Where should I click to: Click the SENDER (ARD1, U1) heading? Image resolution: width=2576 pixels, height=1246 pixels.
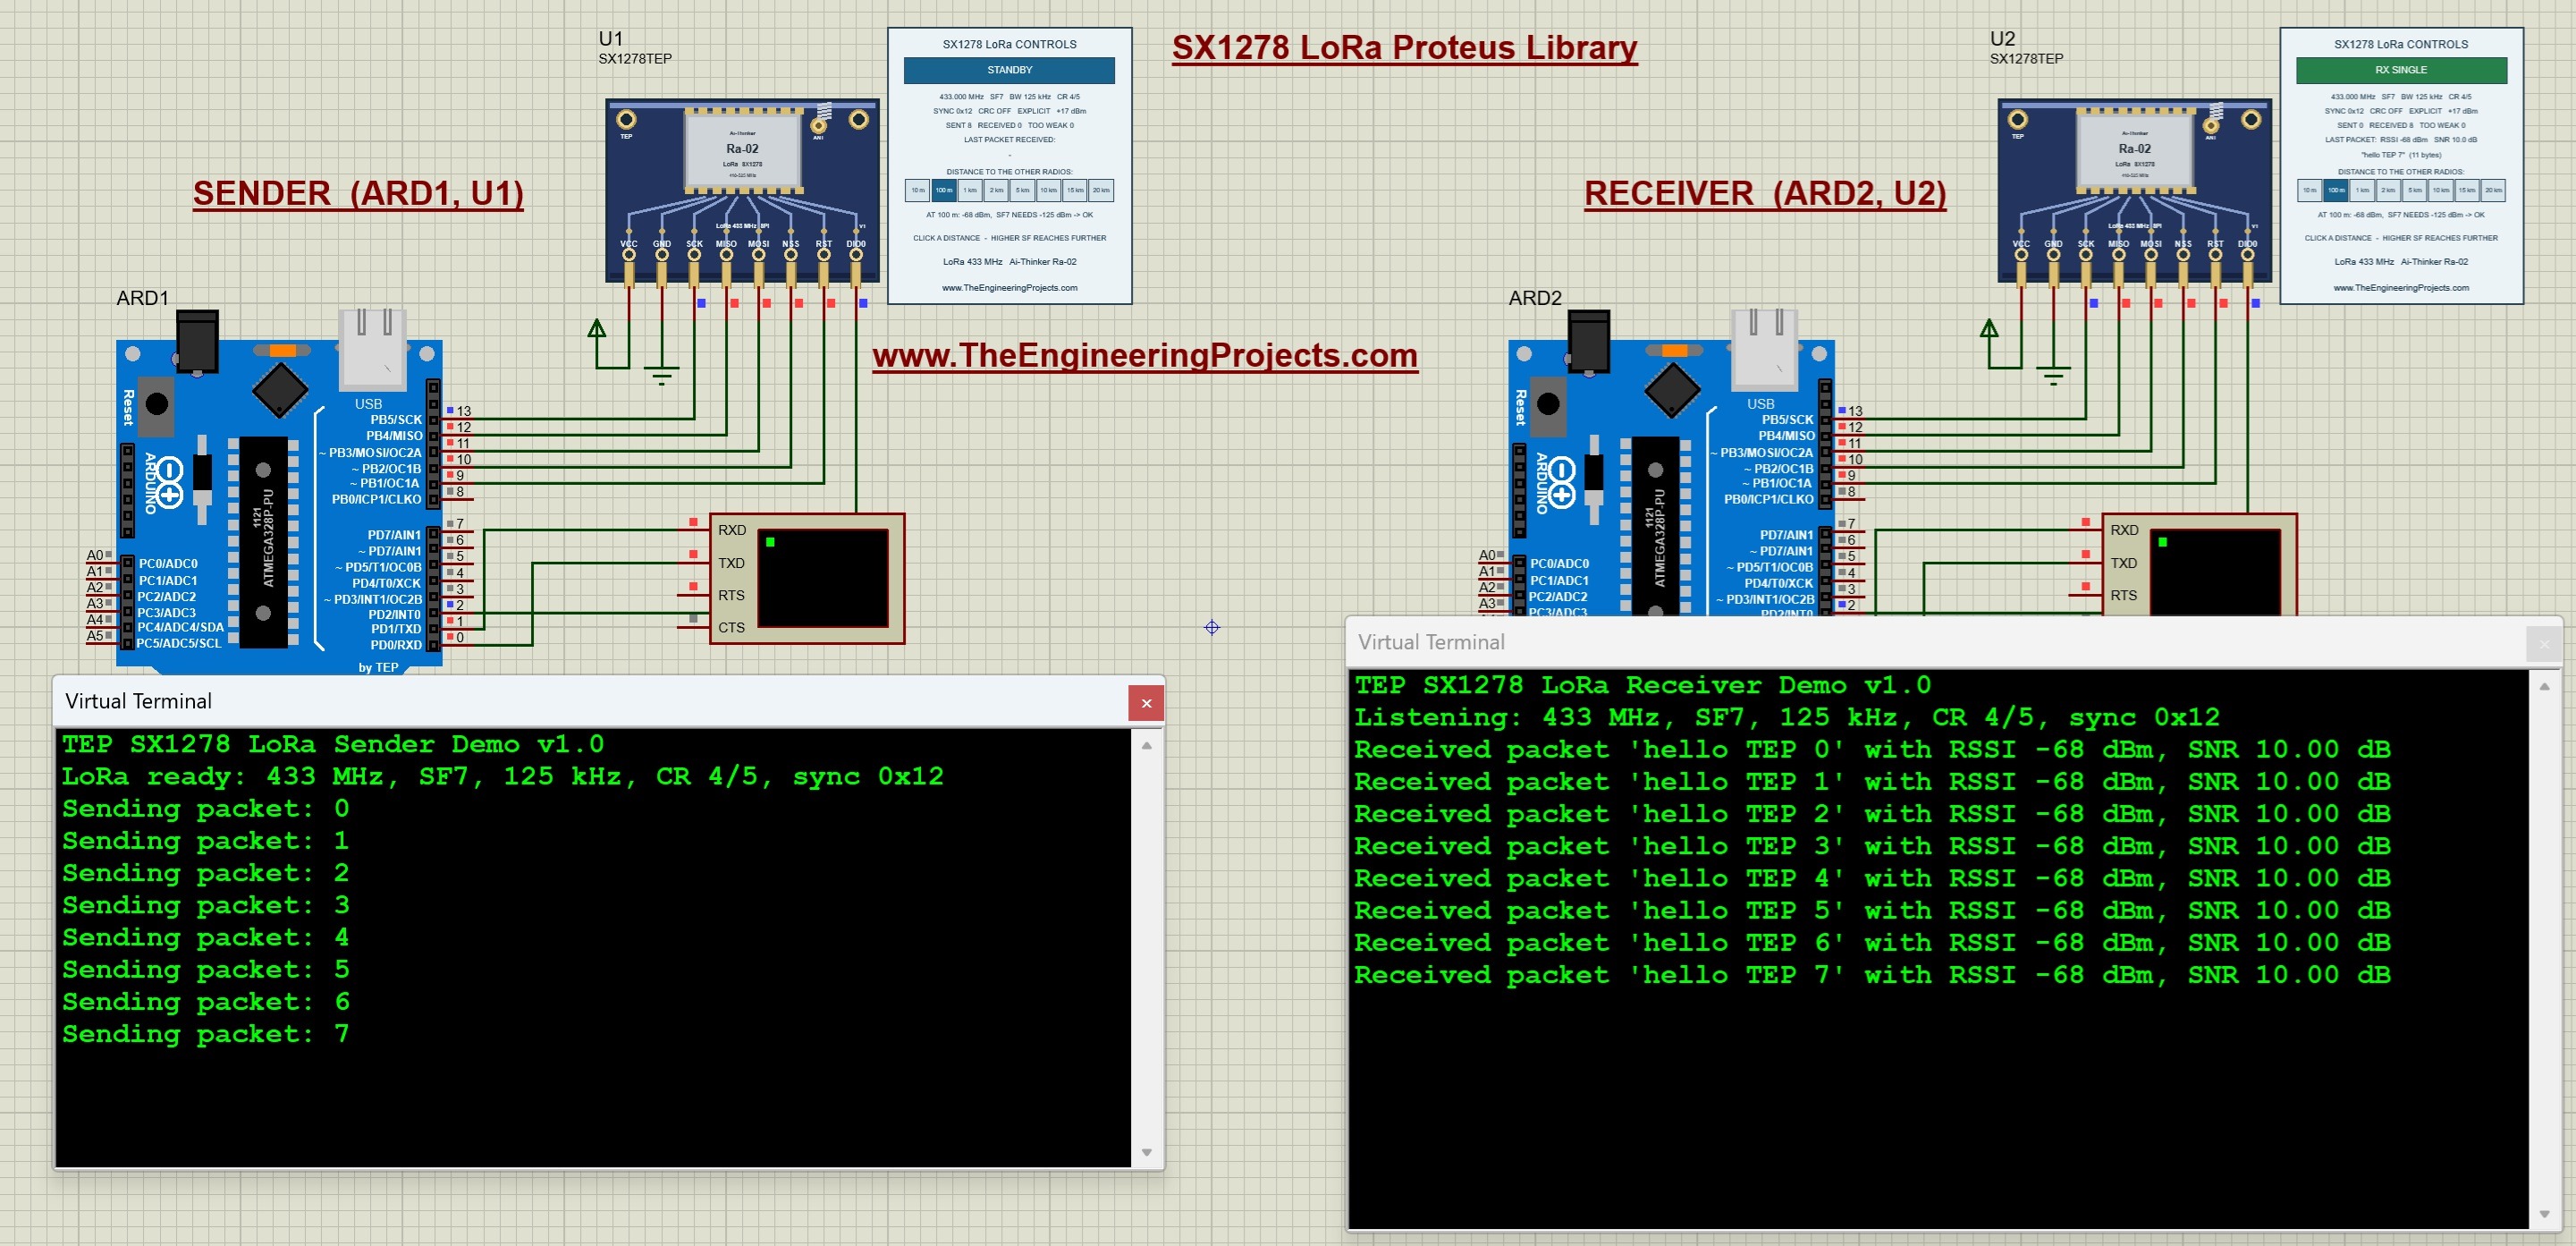[358, 193]
